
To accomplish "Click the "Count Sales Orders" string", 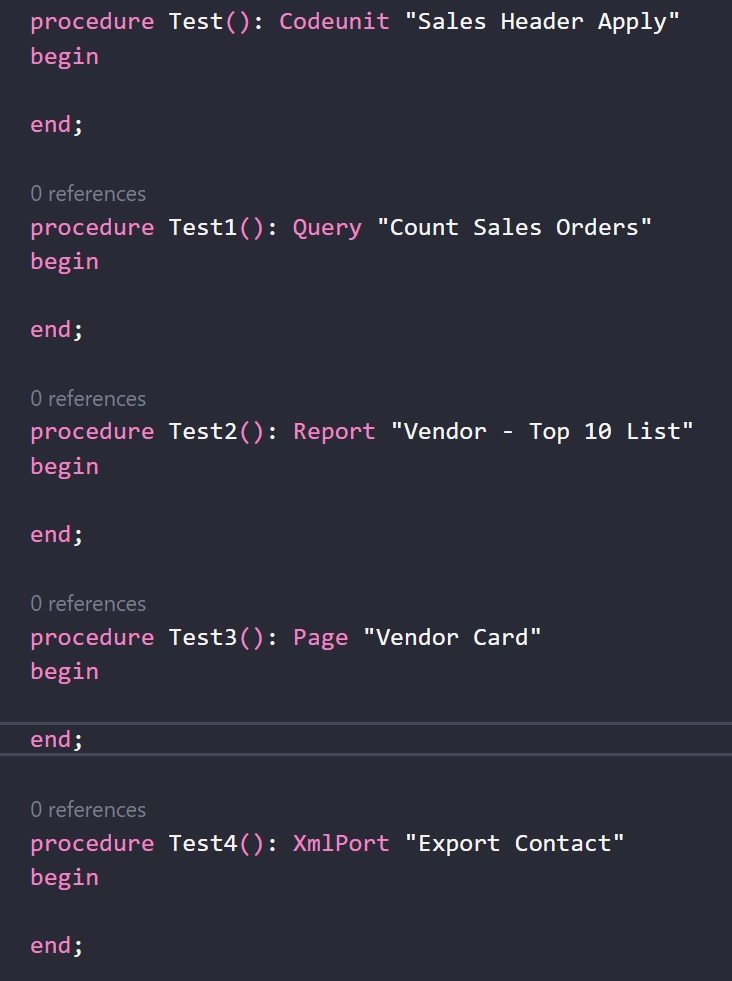I will click(514, 228).
